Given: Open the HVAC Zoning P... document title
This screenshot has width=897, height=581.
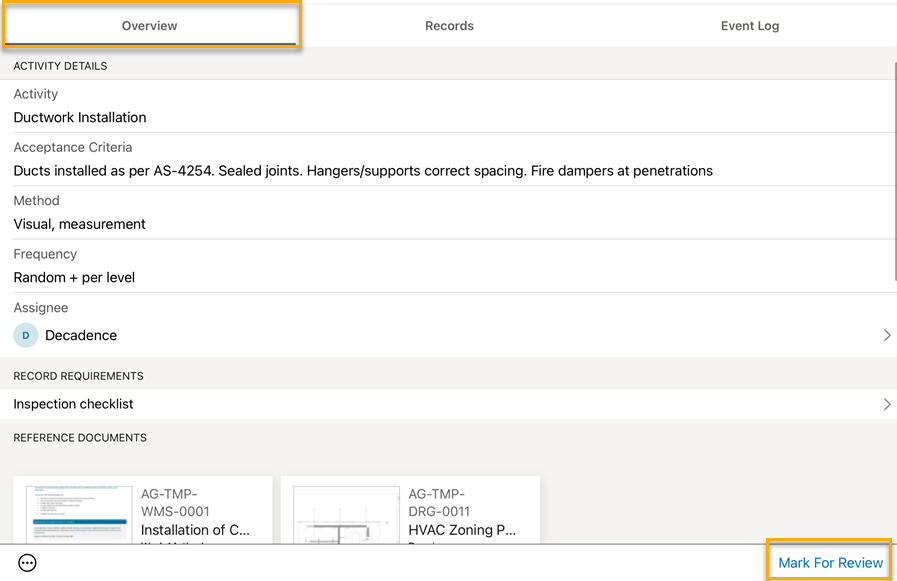Looking at the screenshot, I should coord(462,530).
